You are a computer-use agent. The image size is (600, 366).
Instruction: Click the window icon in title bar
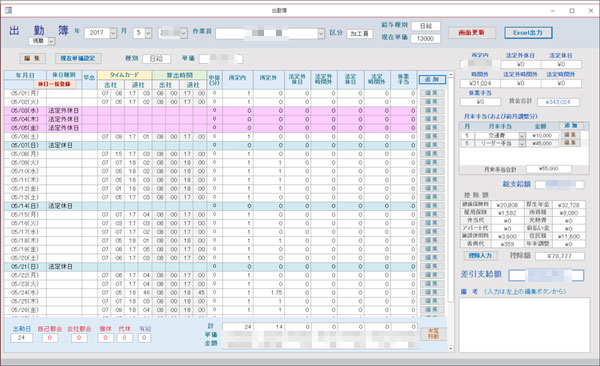pos(8,10)
